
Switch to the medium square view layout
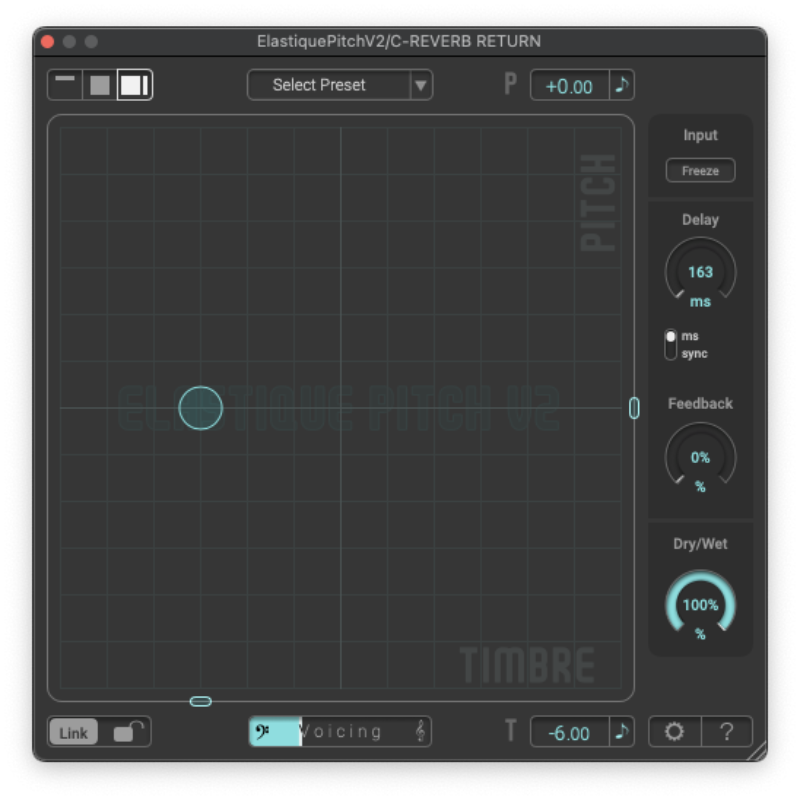click(x=99, y=85)
